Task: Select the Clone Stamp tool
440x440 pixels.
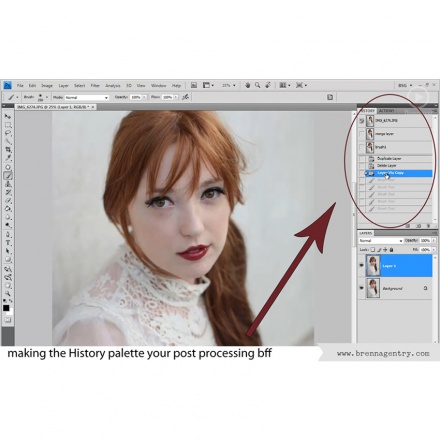Action: coord(8,184)
